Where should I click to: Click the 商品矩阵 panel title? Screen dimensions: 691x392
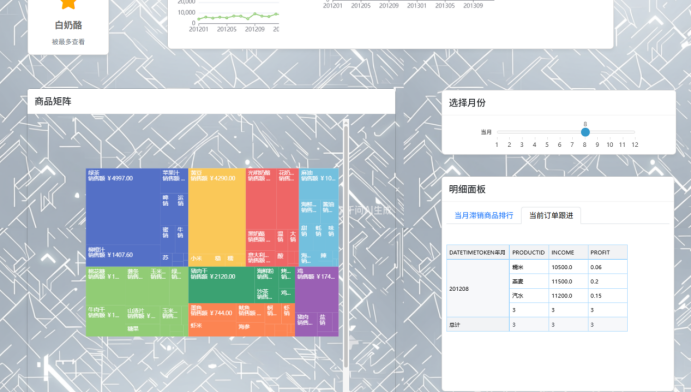53,101
